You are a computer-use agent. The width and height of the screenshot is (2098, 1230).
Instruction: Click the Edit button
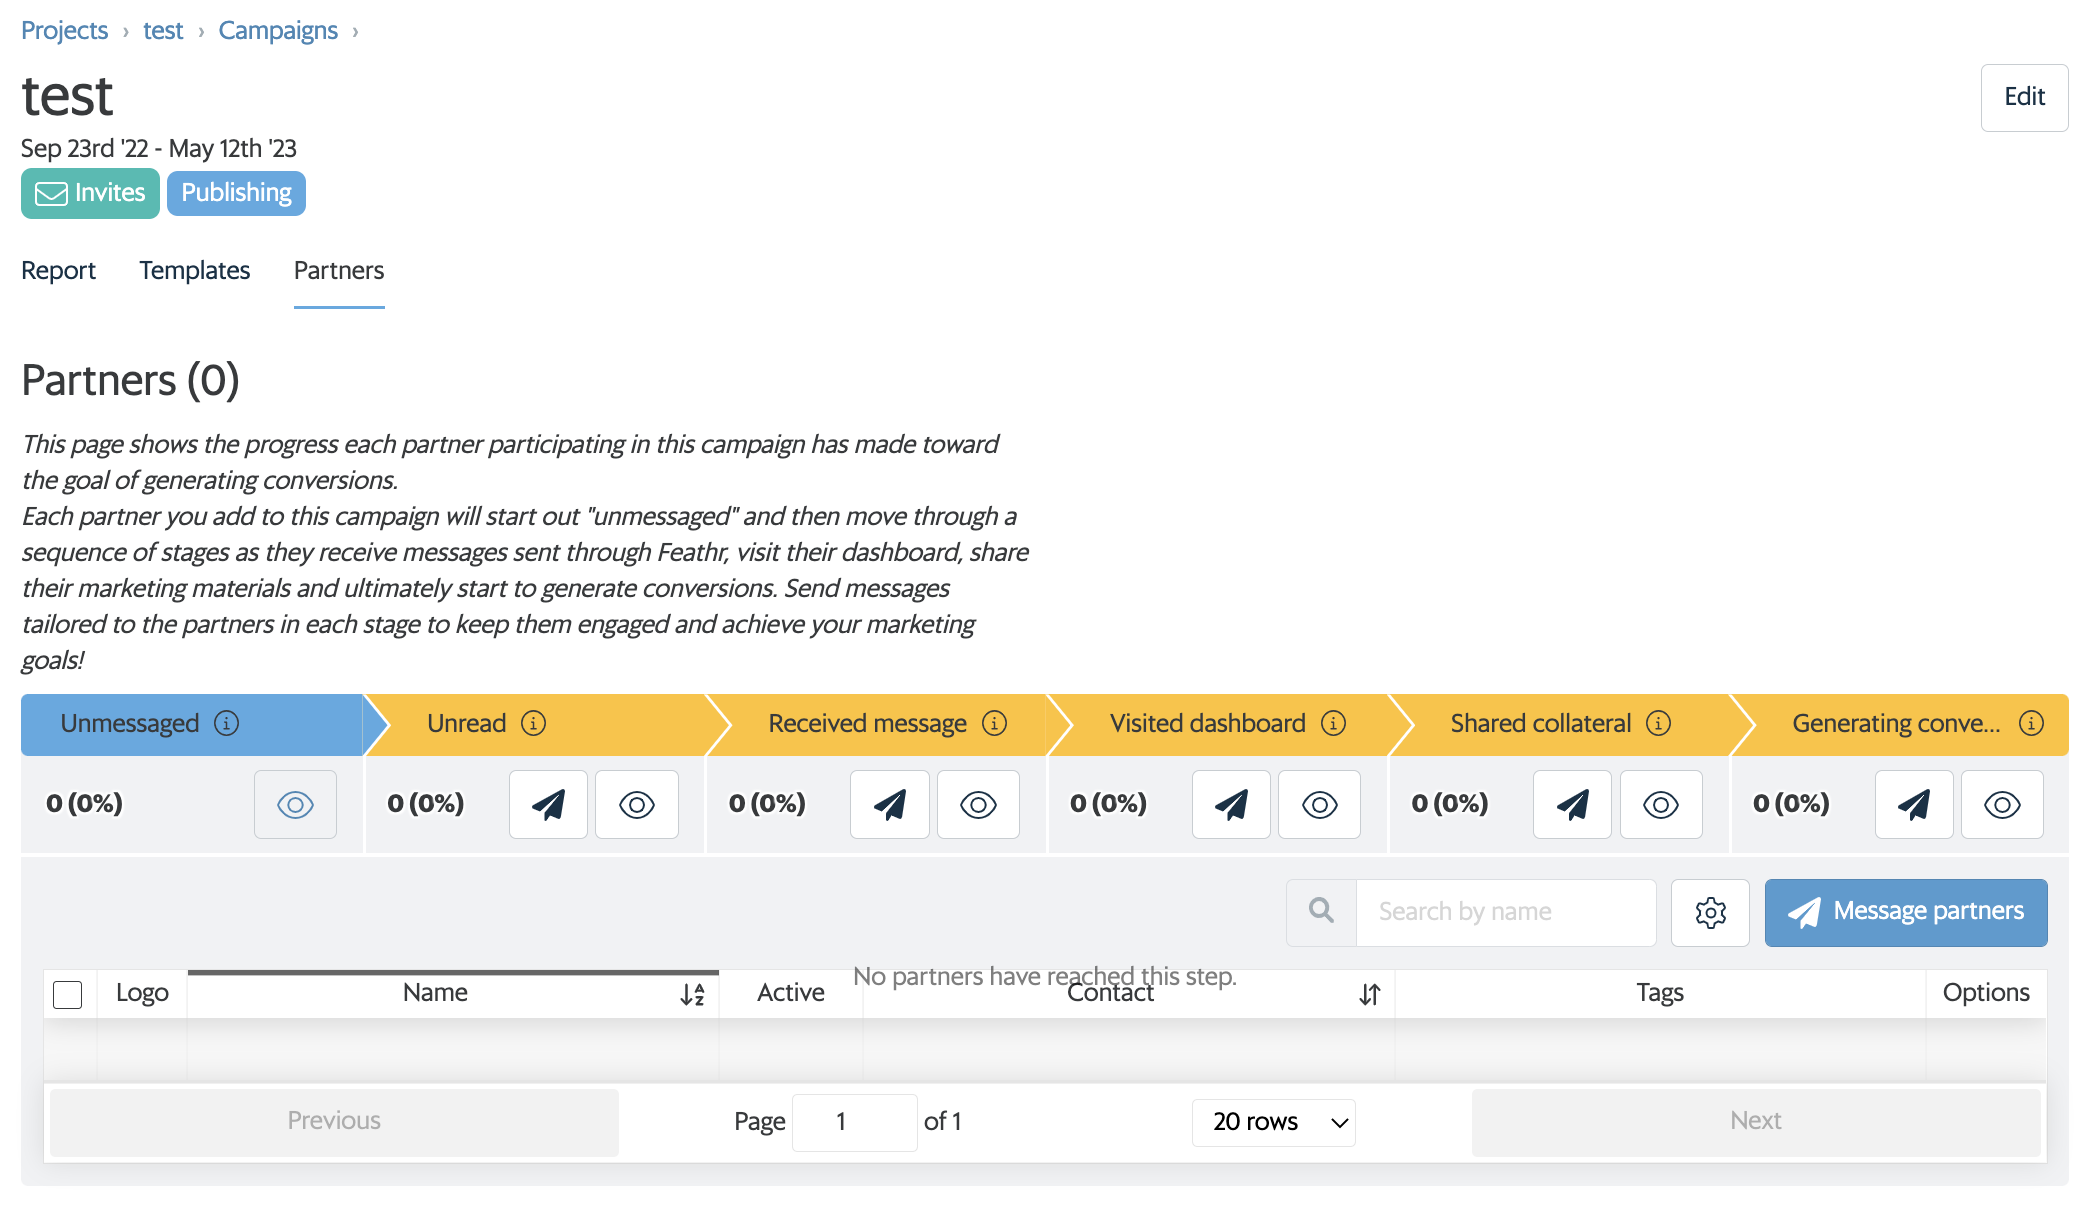coord(2024,97)
